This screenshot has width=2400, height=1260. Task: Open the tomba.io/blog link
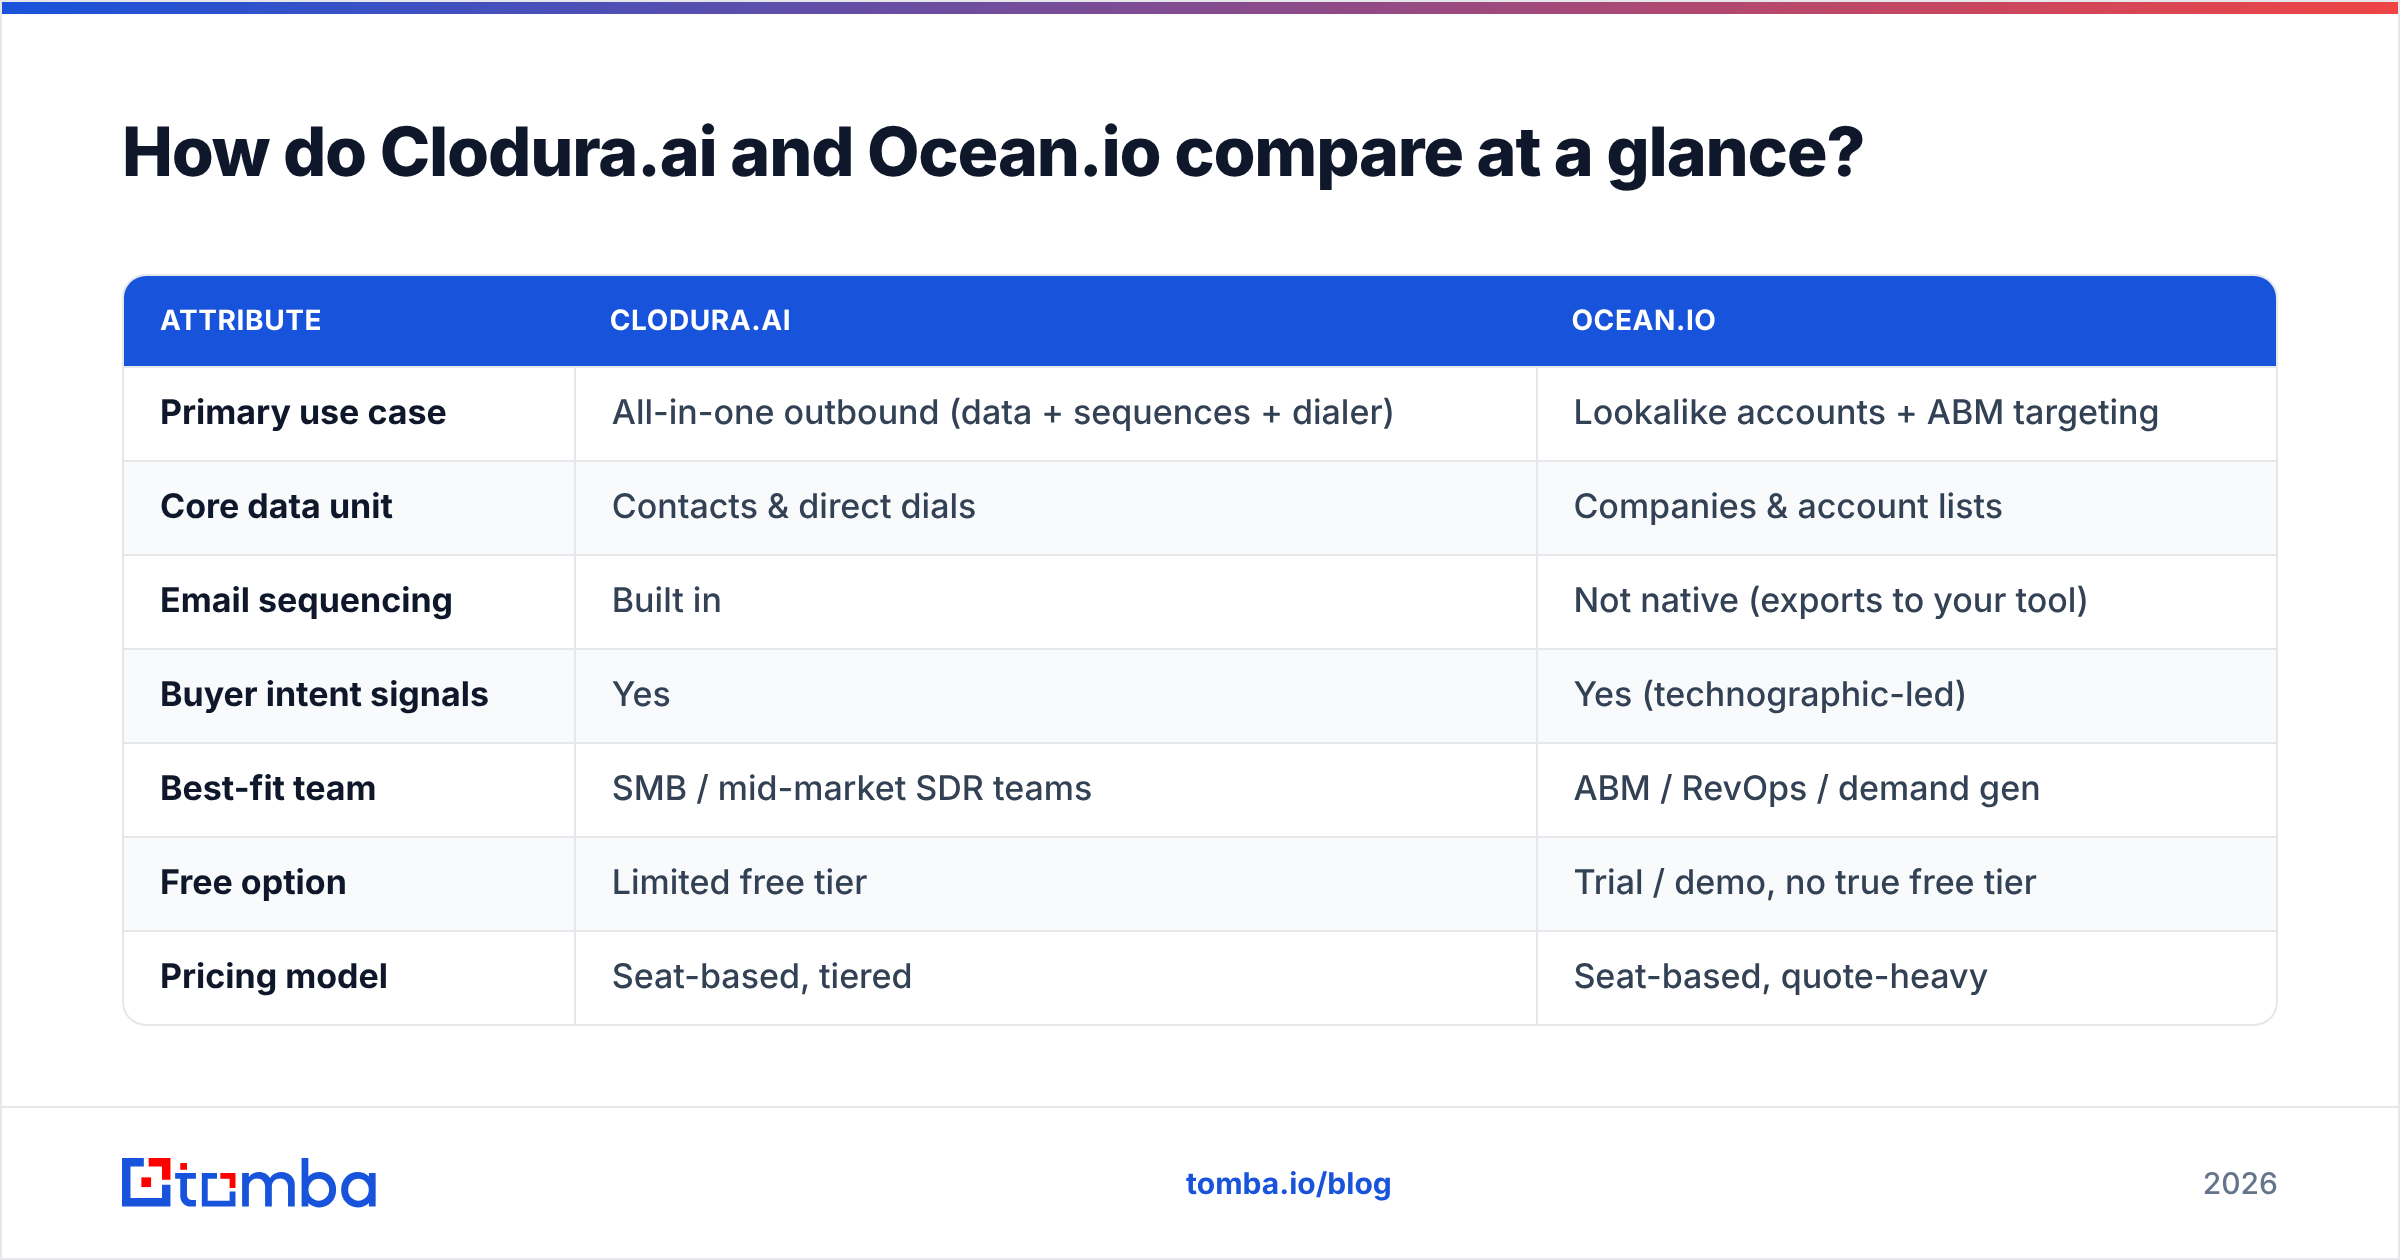tap(1288, 1184)
